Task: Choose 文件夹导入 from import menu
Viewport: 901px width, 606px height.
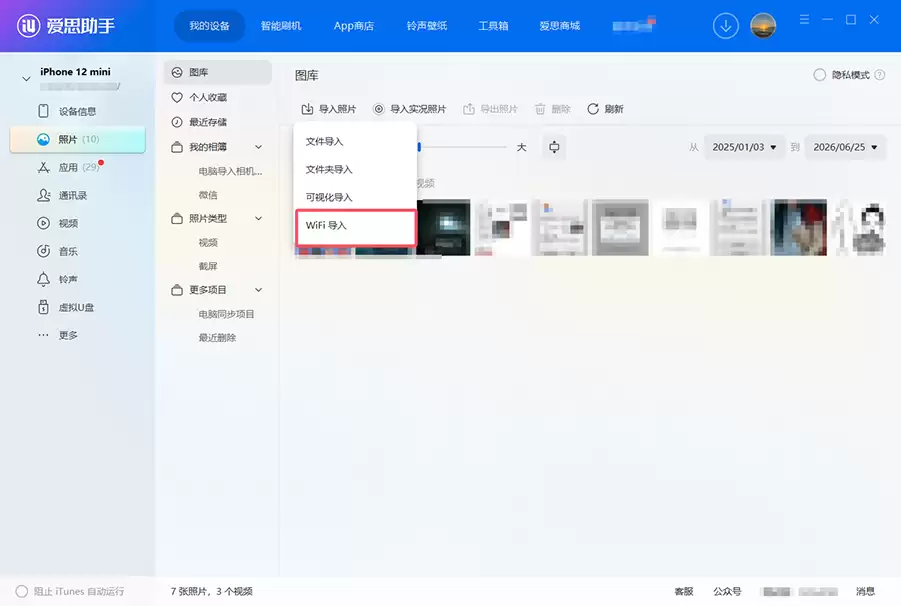Action: tap(355, 169)
